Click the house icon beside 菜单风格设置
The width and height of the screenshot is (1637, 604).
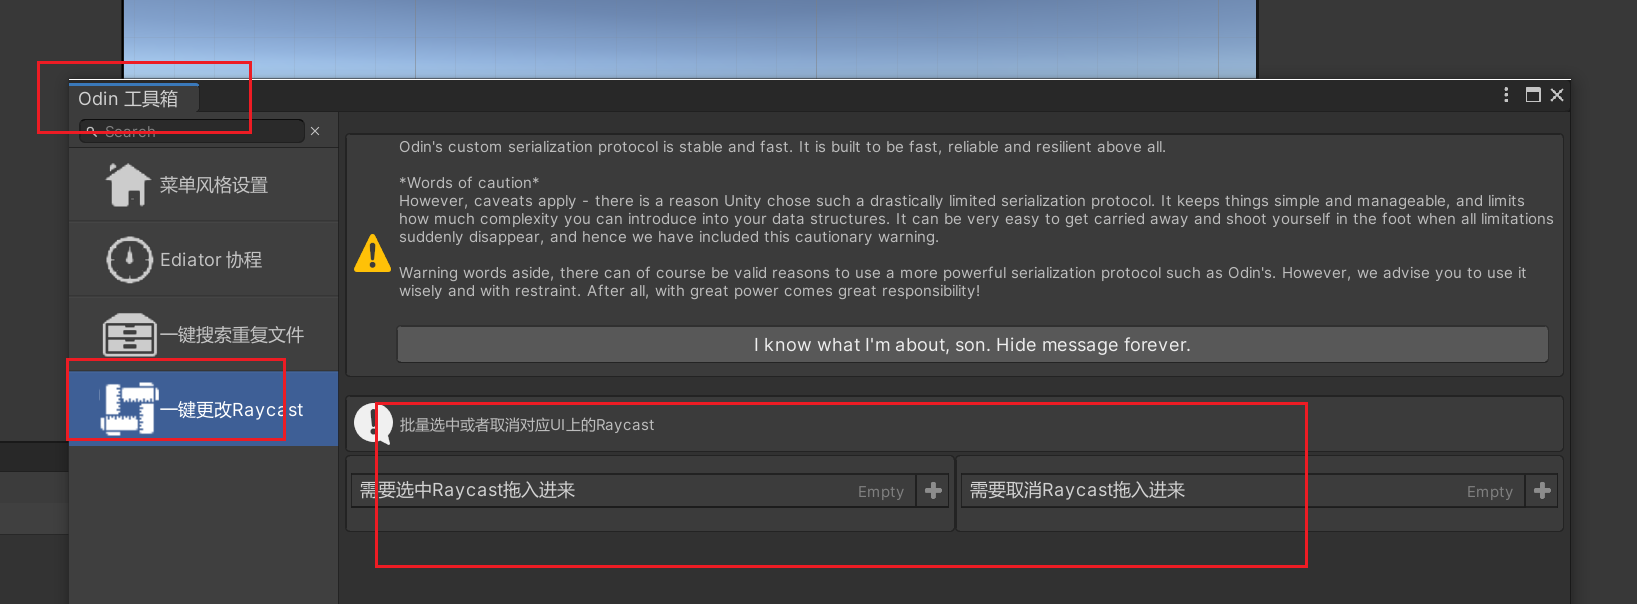(128, 185)
